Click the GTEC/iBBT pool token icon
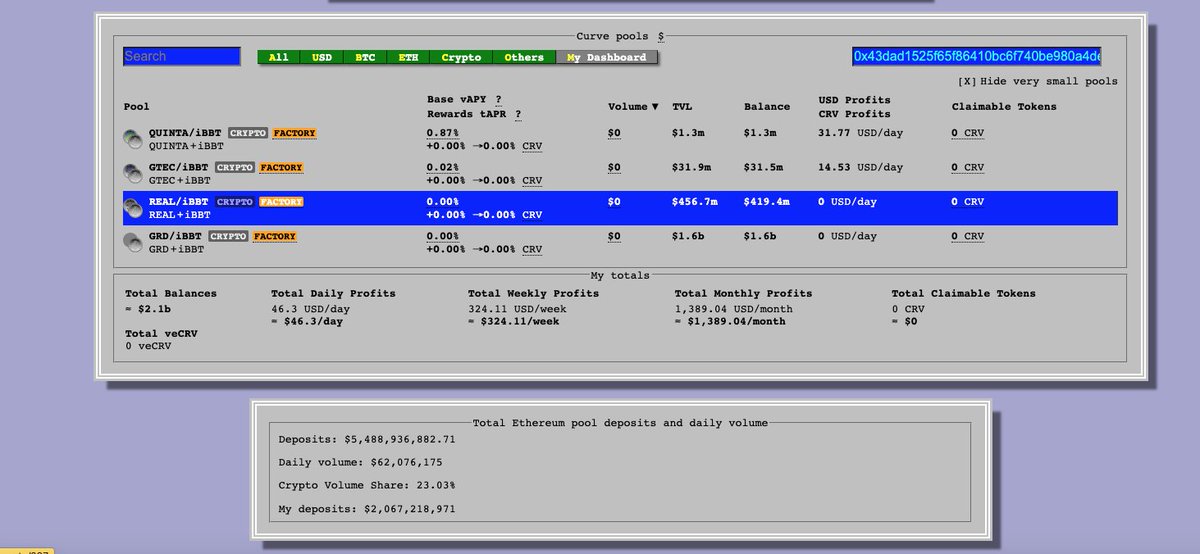Image resolution: width=1200 pixels, height=554 pixels. click(132, 172)
